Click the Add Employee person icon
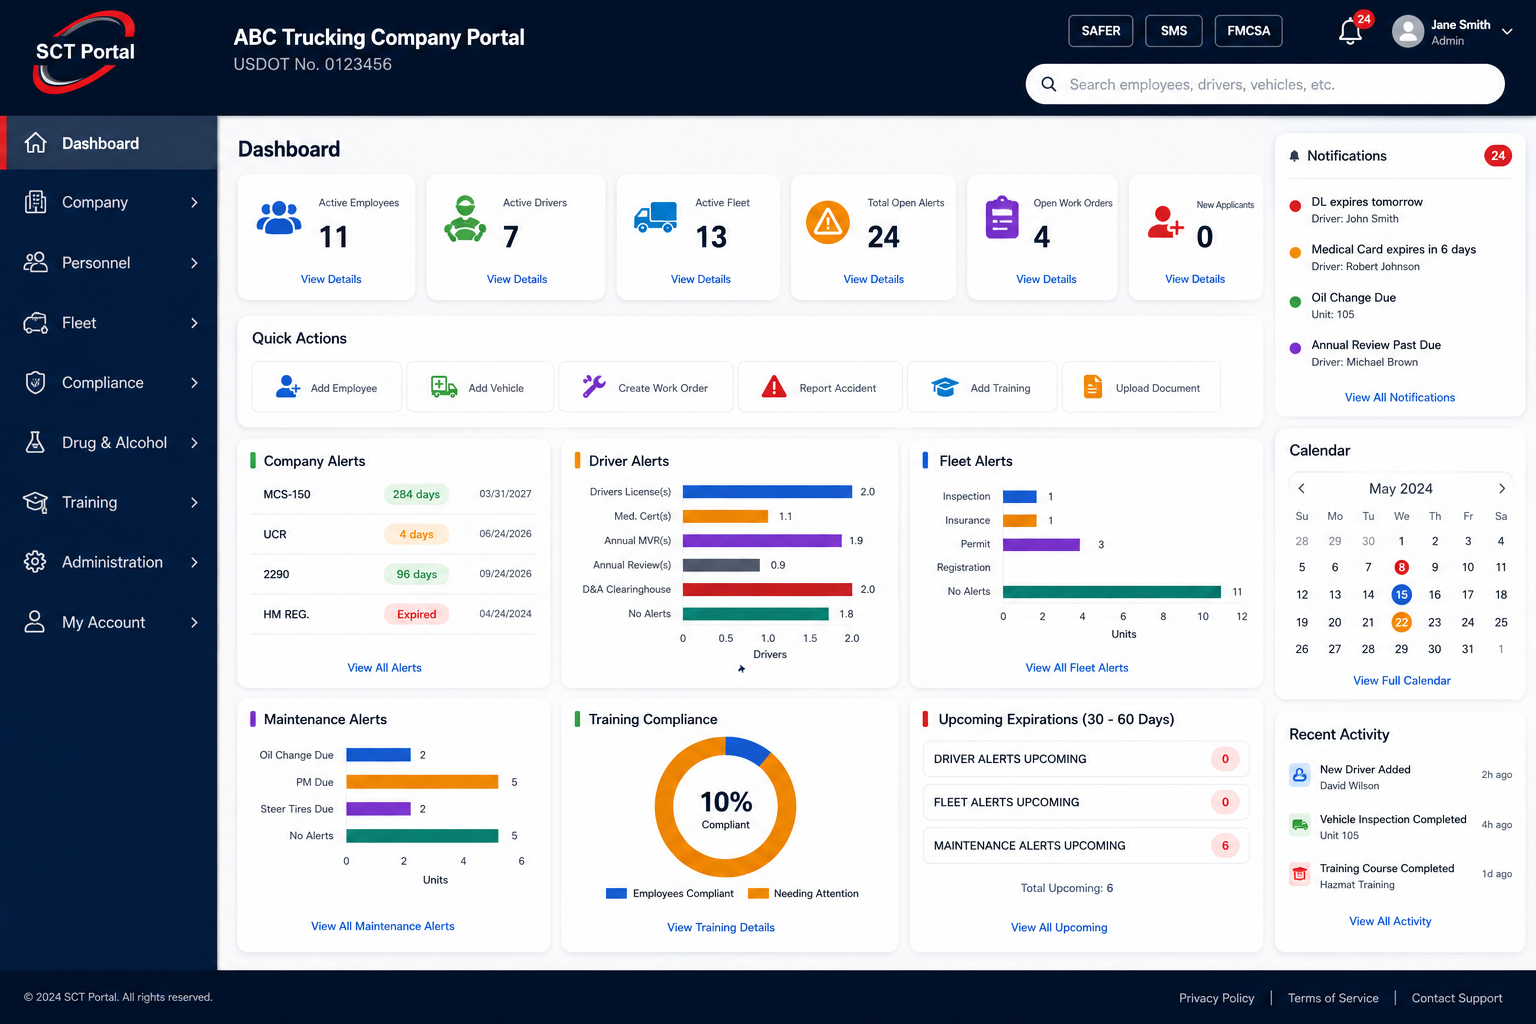 (x=288, y=387)
